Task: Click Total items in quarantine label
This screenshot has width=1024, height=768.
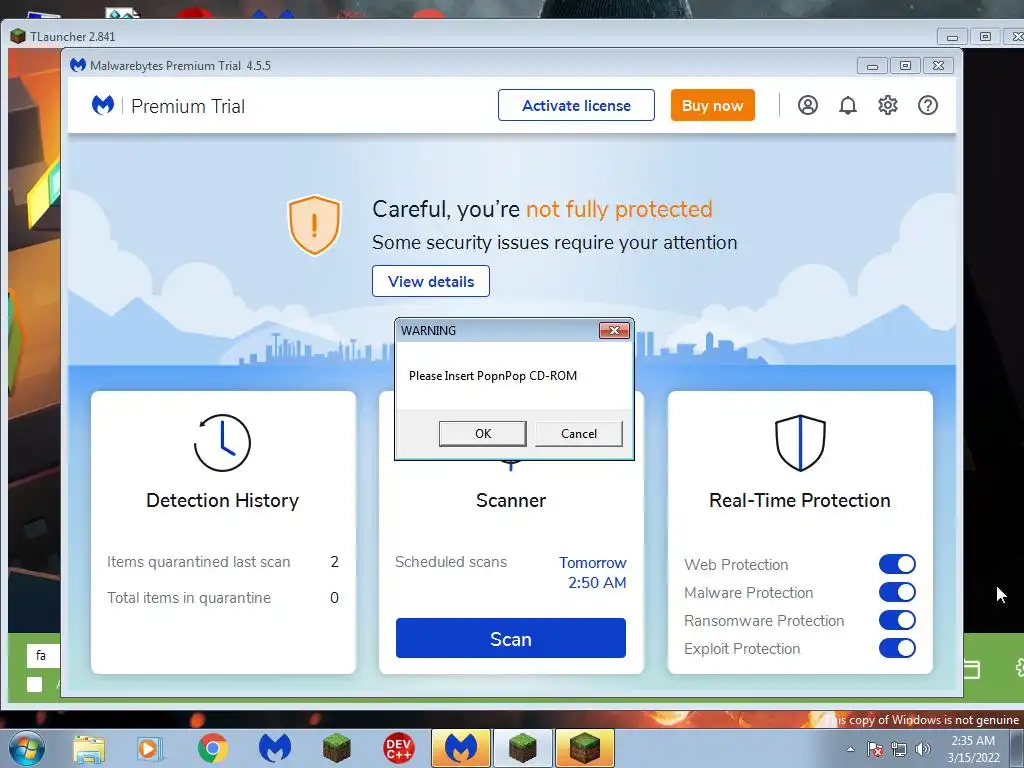Action: (189, 598)
